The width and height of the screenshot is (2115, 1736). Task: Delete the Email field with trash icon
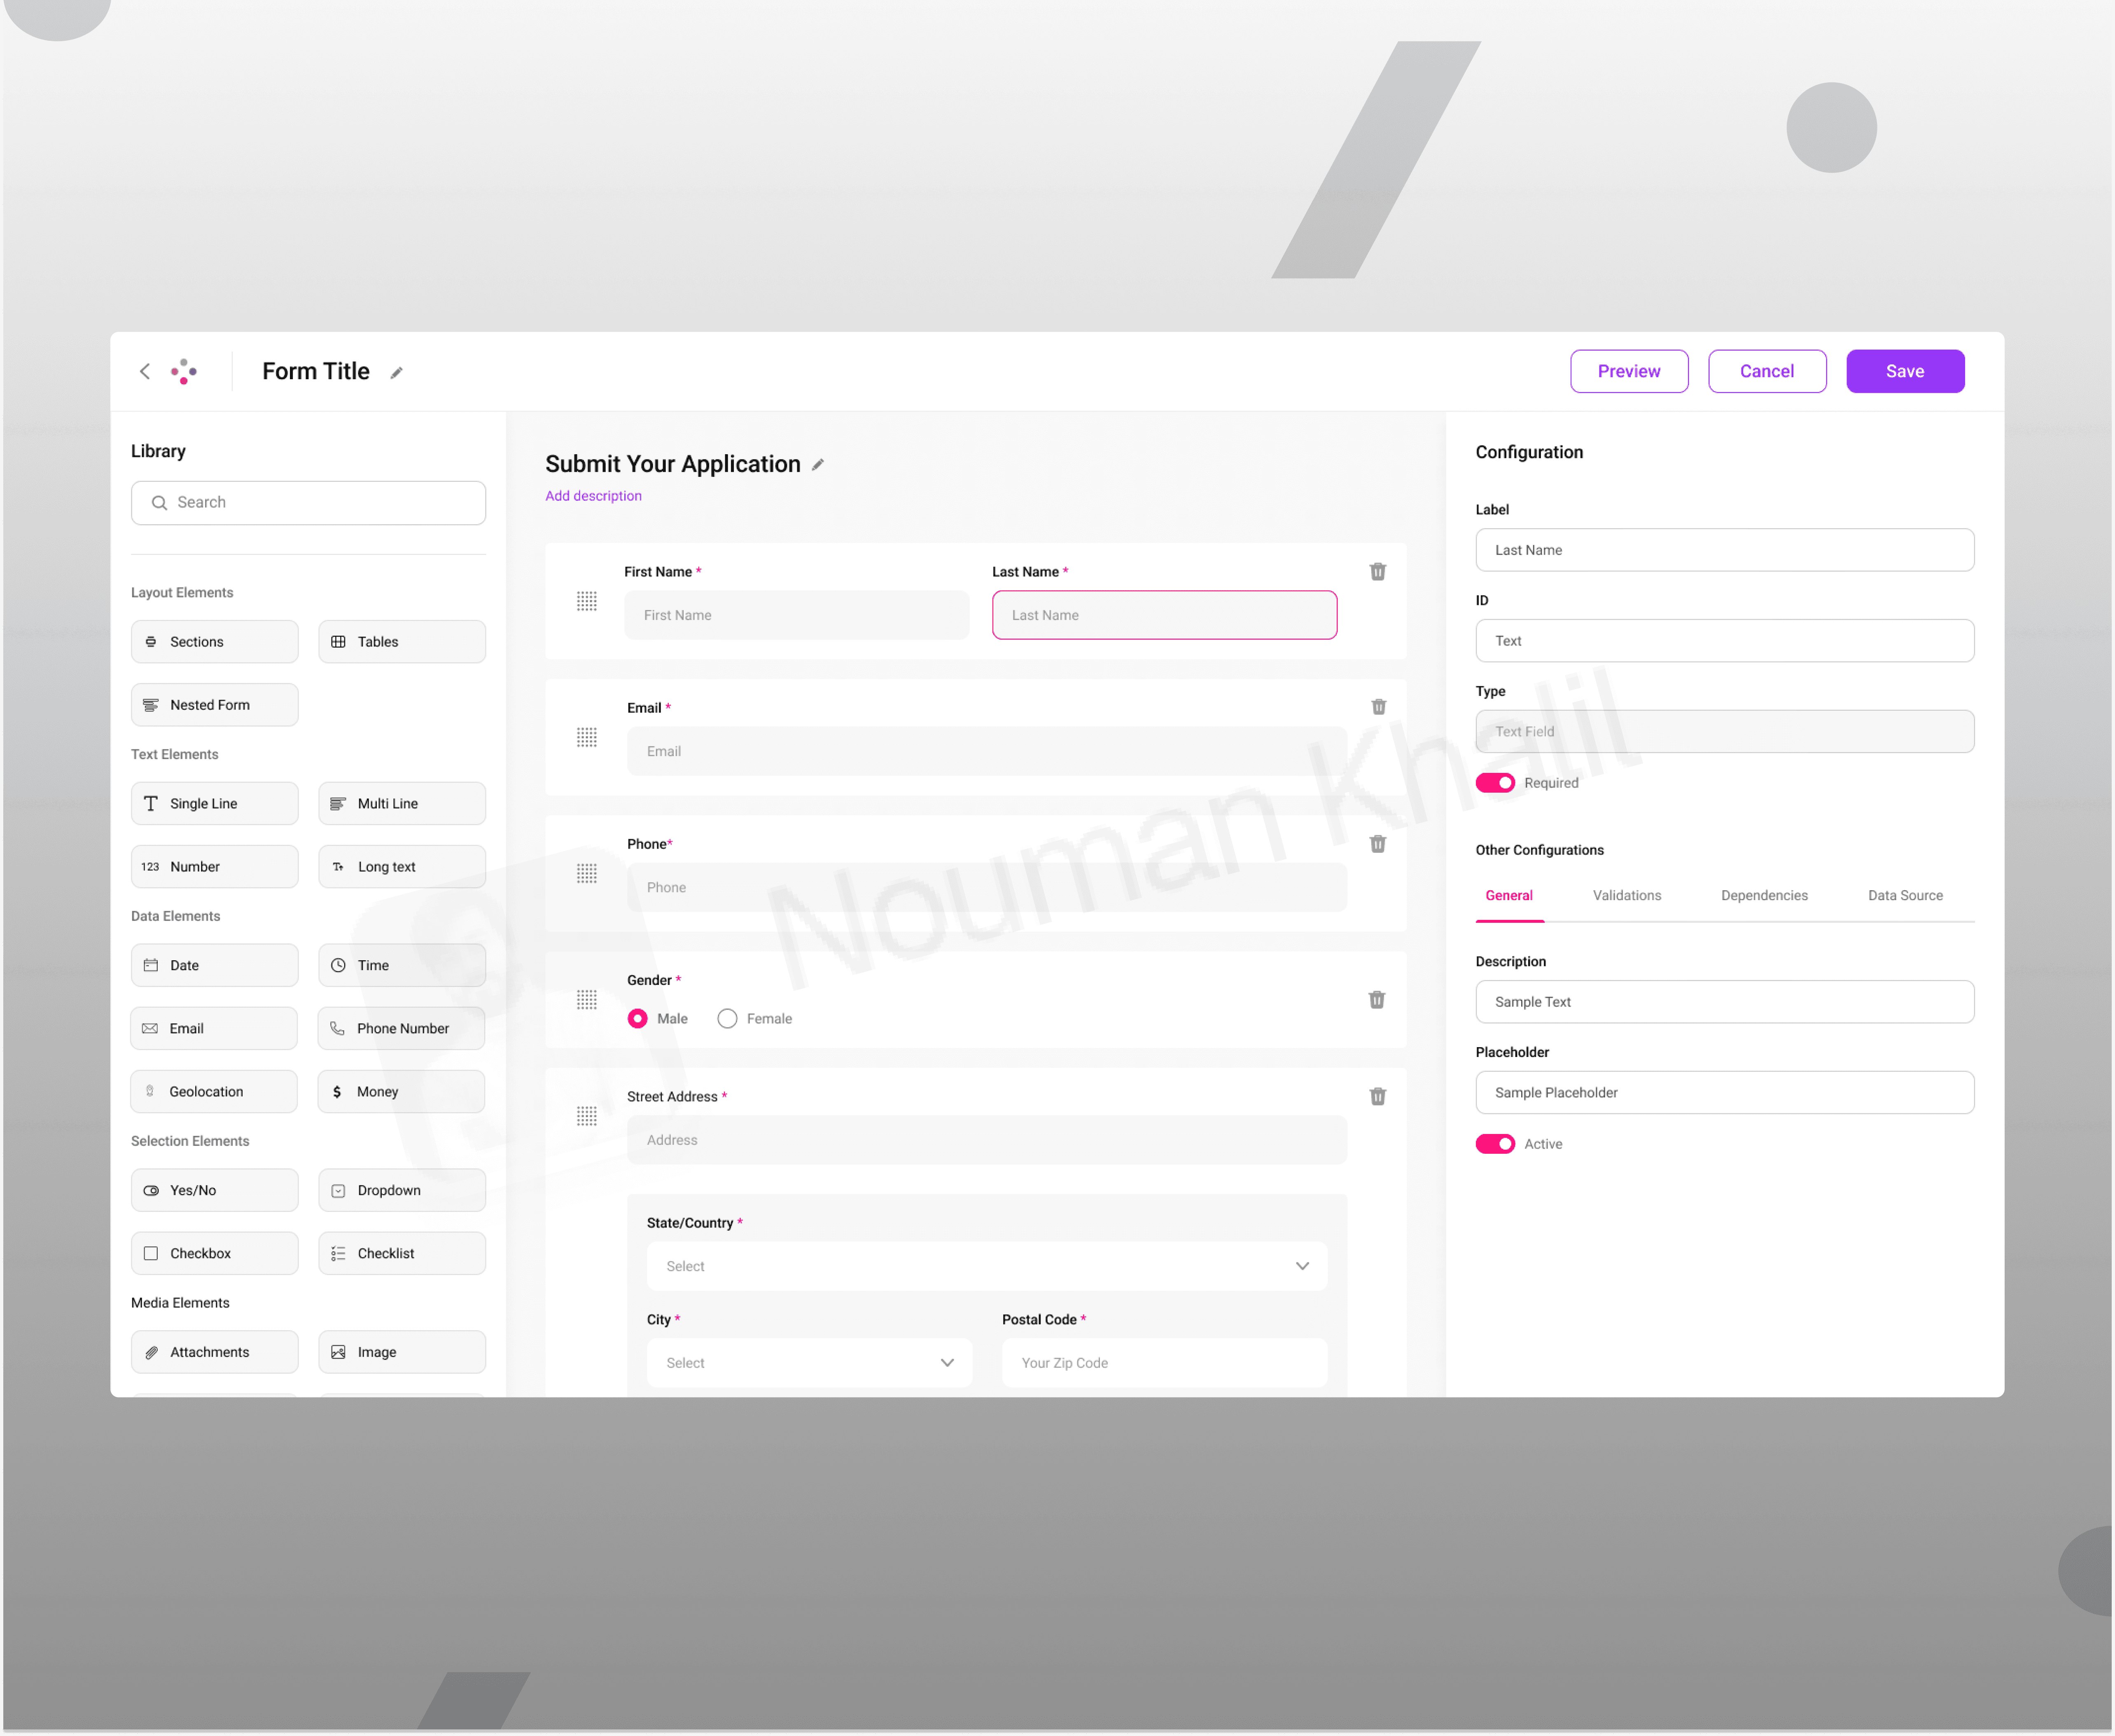[1378, 707]
